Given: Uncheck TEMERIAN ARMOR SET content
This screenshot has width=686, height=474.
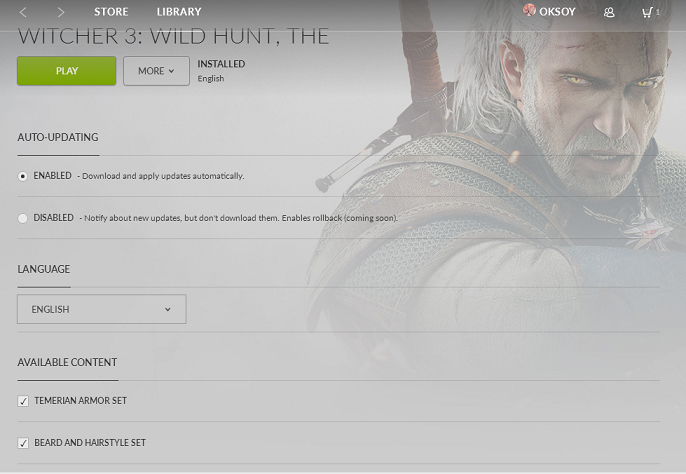Looking at the screenshot, I should [23, 401].
